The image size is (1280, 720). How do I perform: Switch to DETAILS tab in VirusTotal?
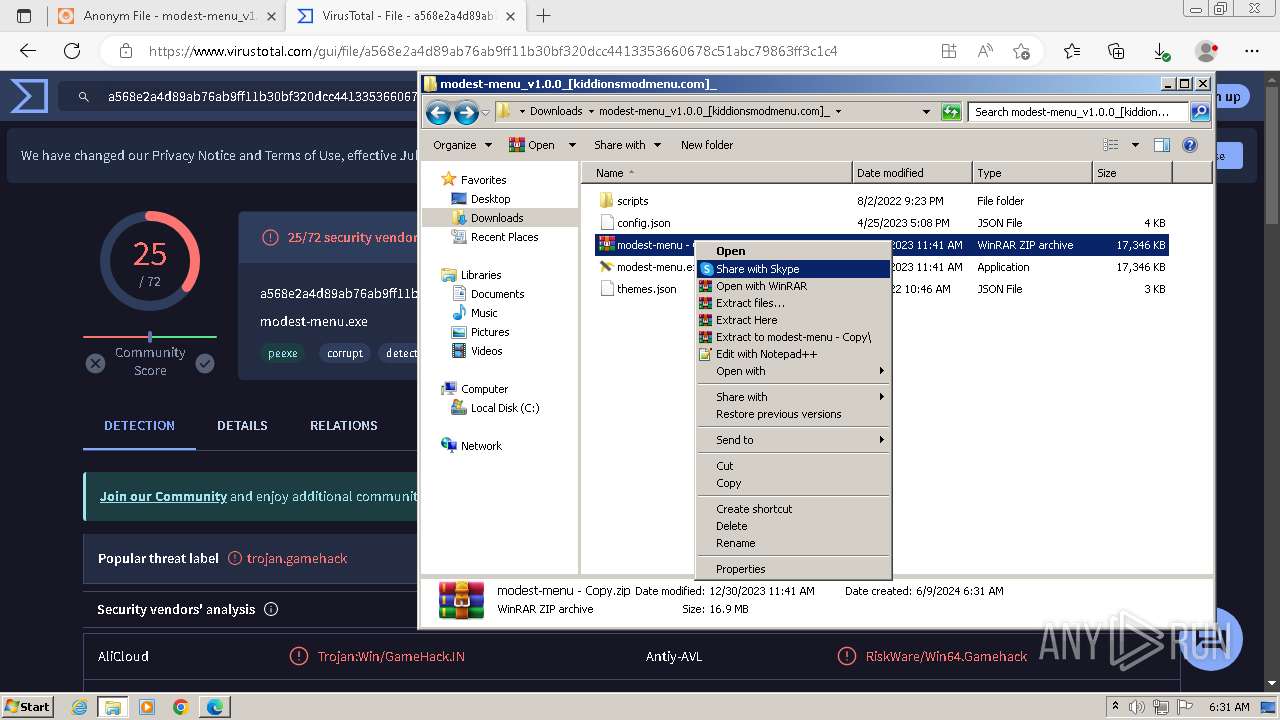[242, 425]
